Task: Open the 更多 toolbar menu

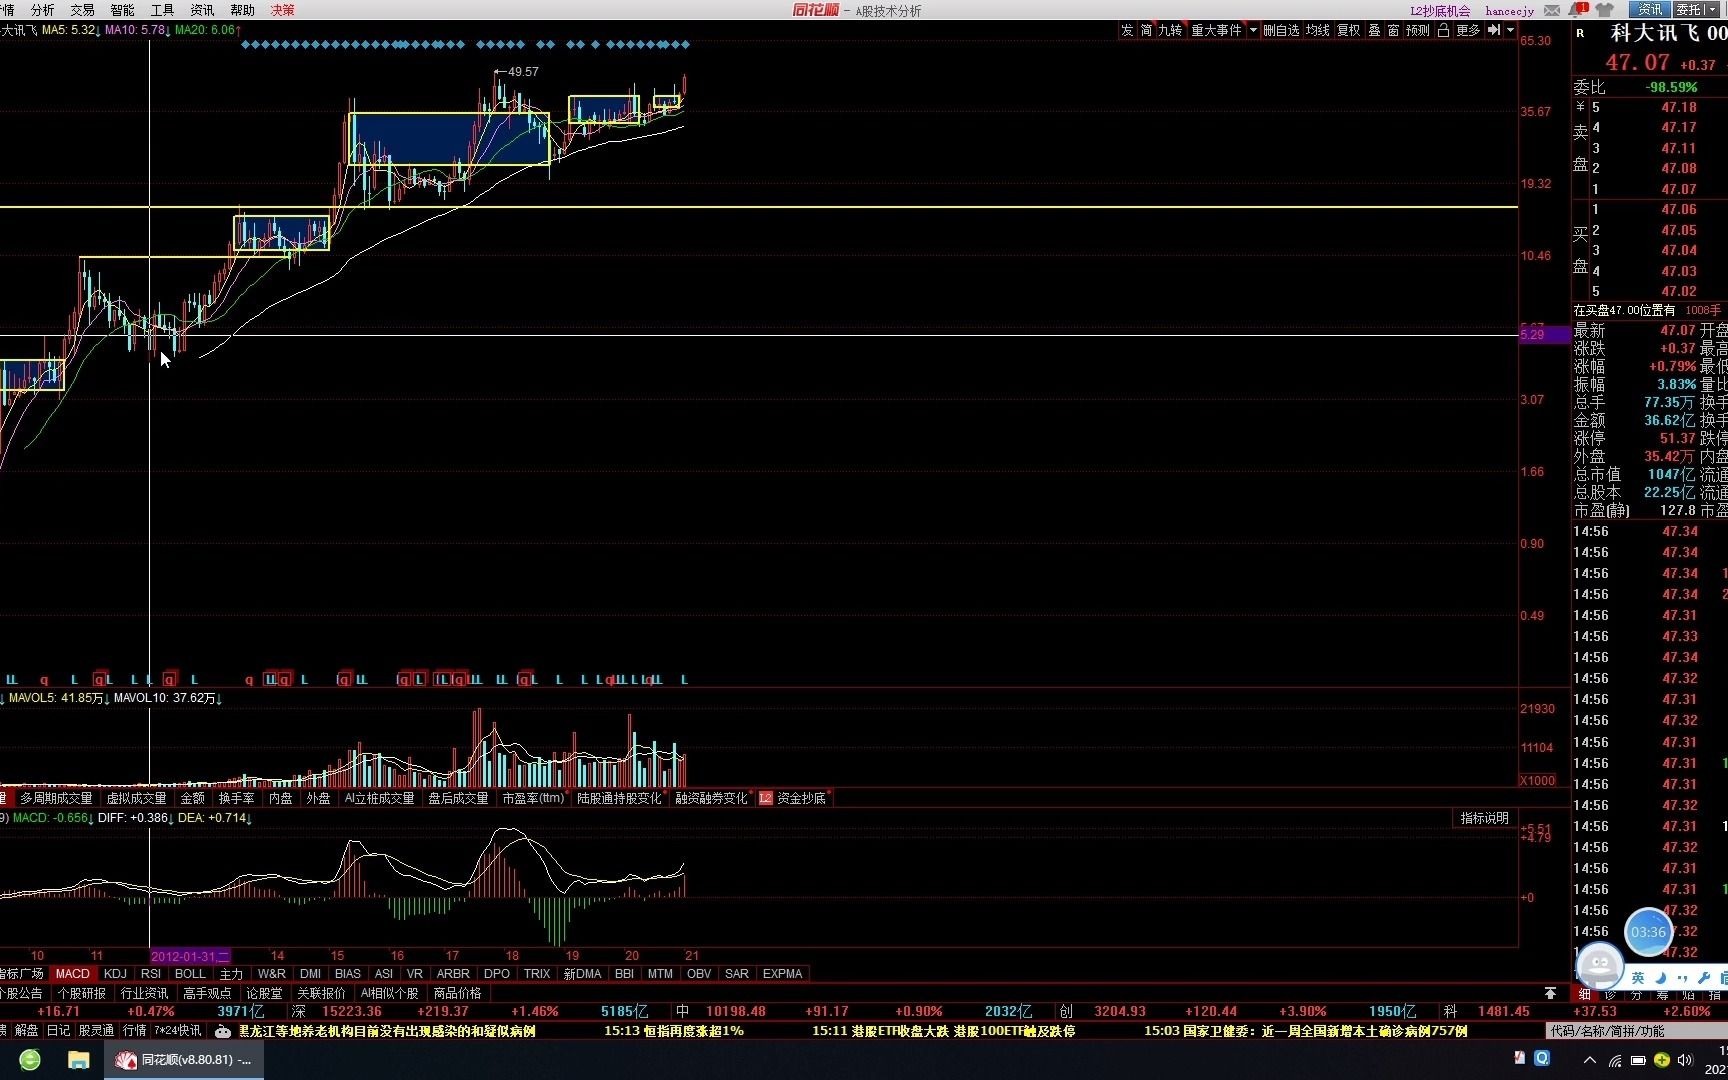Action: pyautogui.click(x=1468, y=31)
